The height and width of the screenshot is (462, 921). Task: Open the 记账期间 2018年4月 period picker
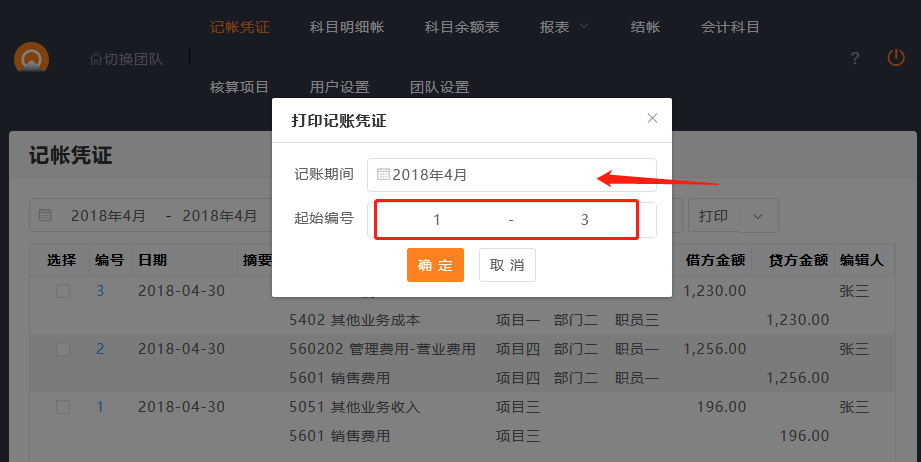pos(510,175)
